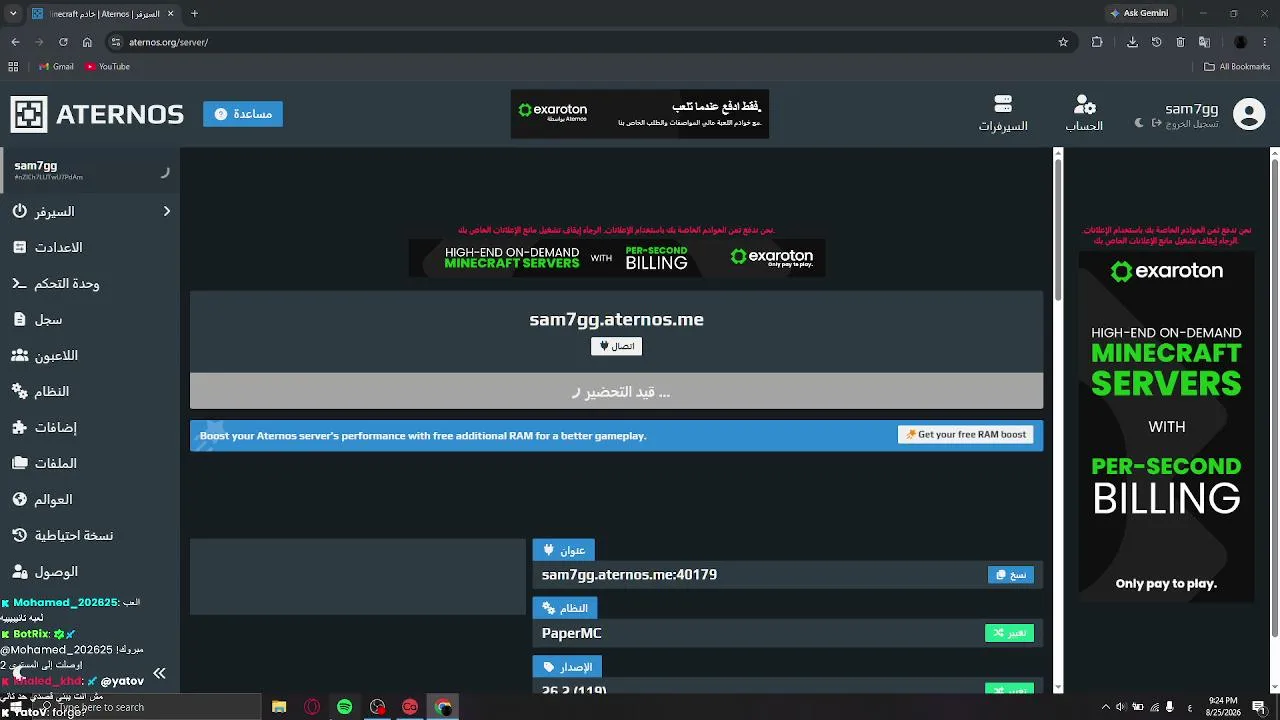Expand the السيرفر sidebar chevron

(167, 211)
